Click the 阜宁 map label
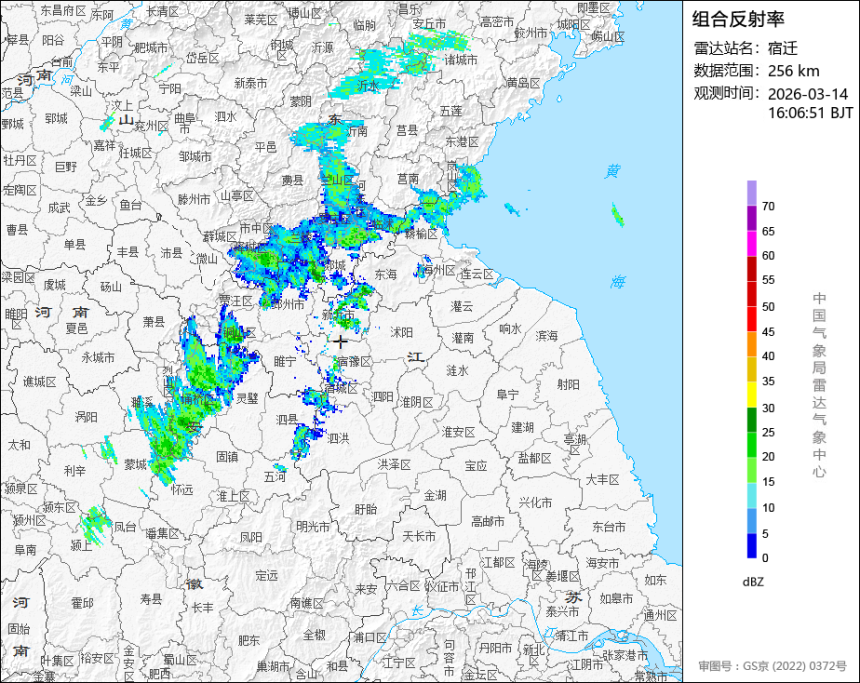860x683 pixels. [507, 394]
